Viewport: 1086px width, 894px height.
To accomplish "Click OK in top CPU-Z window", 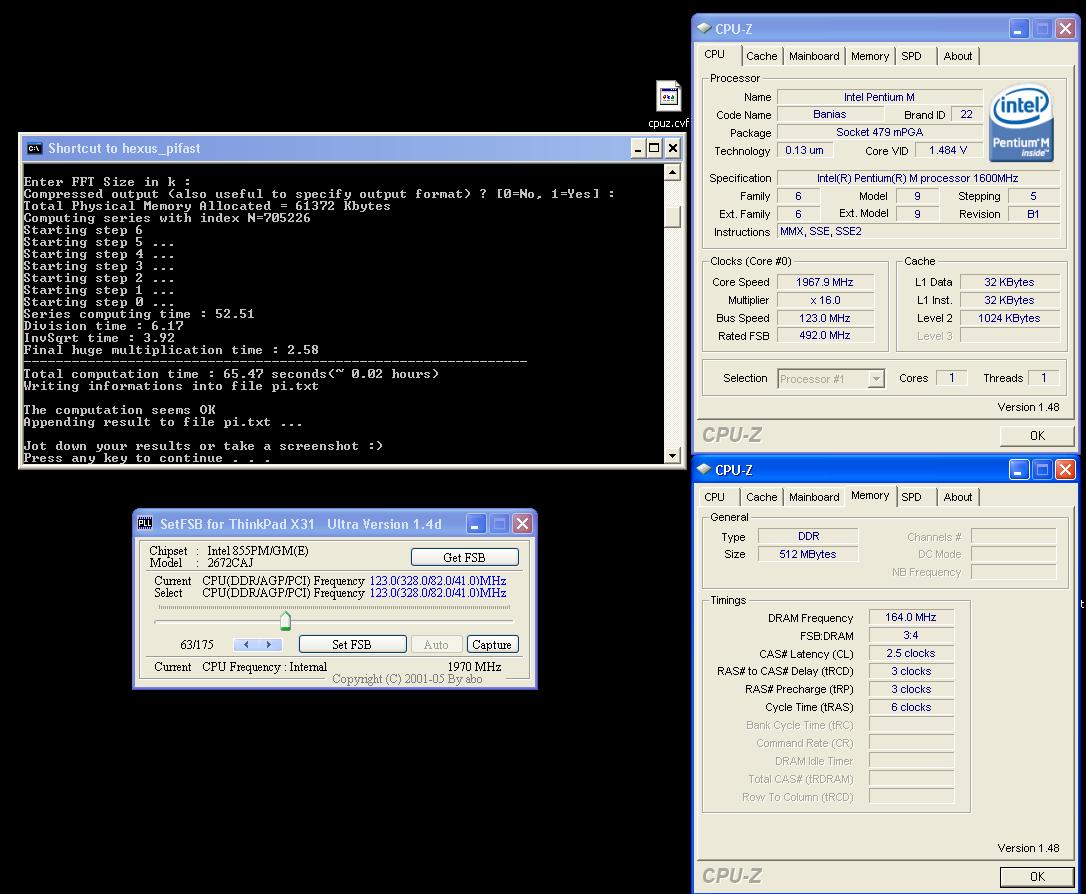I will click(1037, 436).
